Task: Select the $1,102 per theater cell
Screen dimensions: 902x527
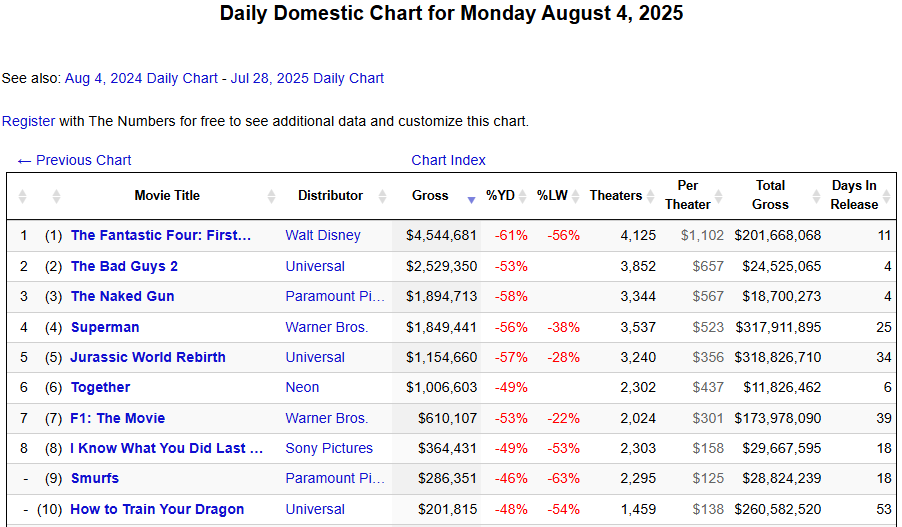Action: click(x=702, y=235)
